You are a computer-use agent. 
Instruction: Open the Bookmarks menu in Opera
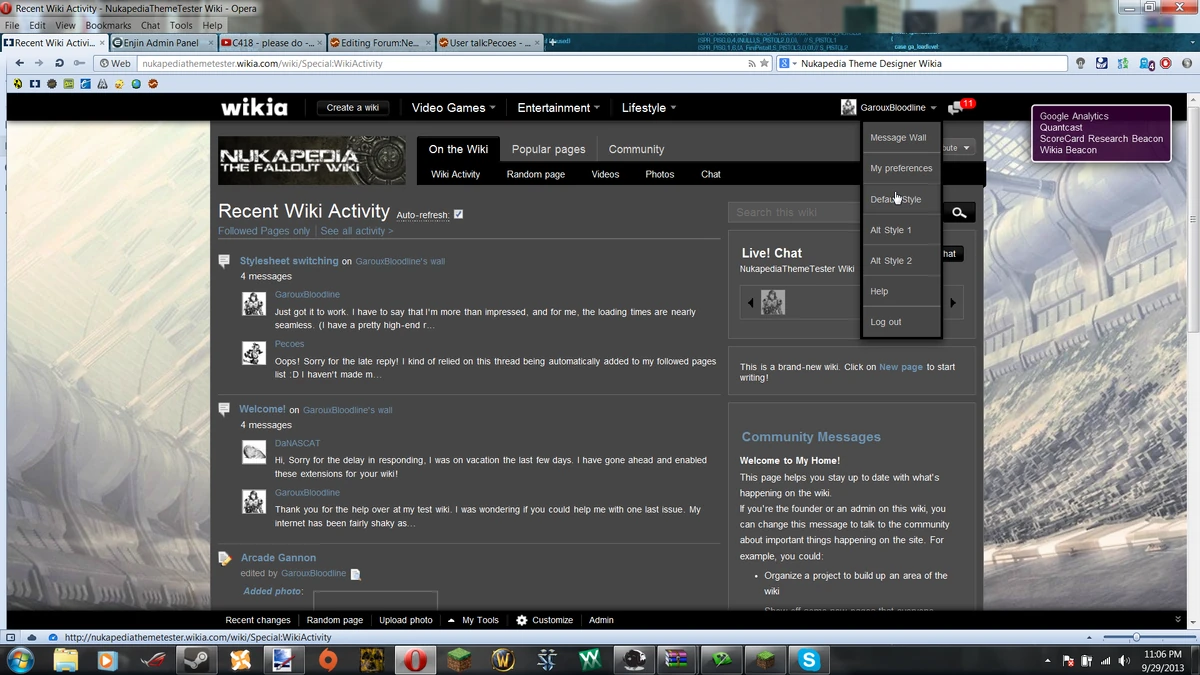[x=108, y=25]
